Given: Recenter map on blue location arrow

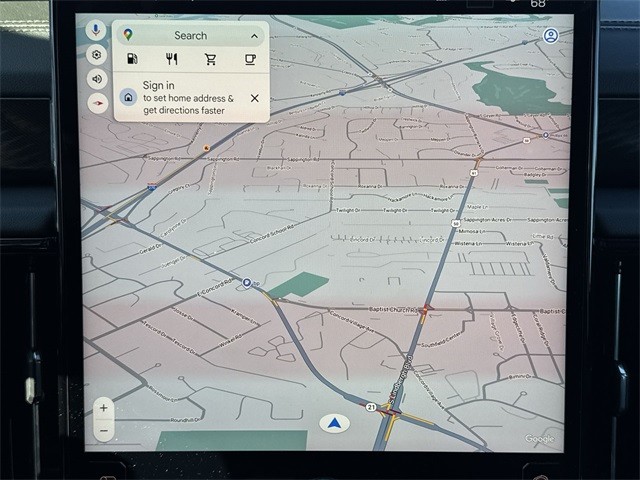Looking at the screenshot, I should (x=334, y=423).
